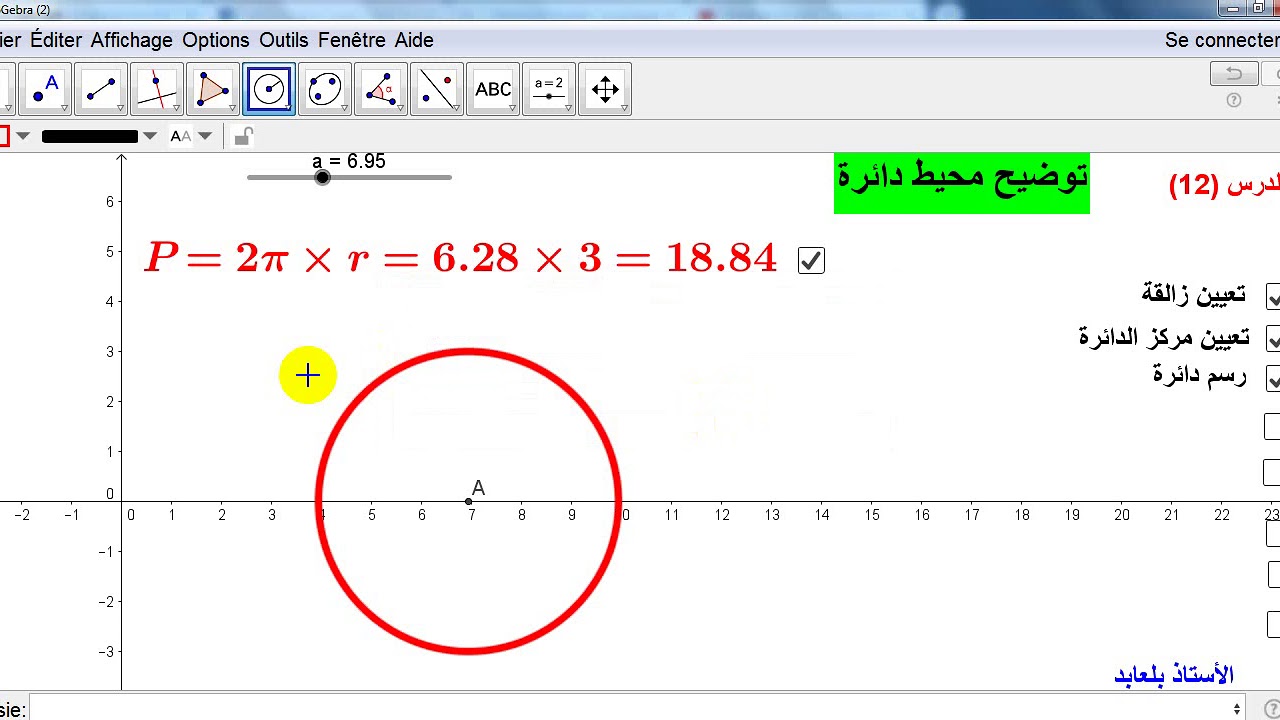Open the Options menu
The image size is (1280, 720).
coord(216,40)
